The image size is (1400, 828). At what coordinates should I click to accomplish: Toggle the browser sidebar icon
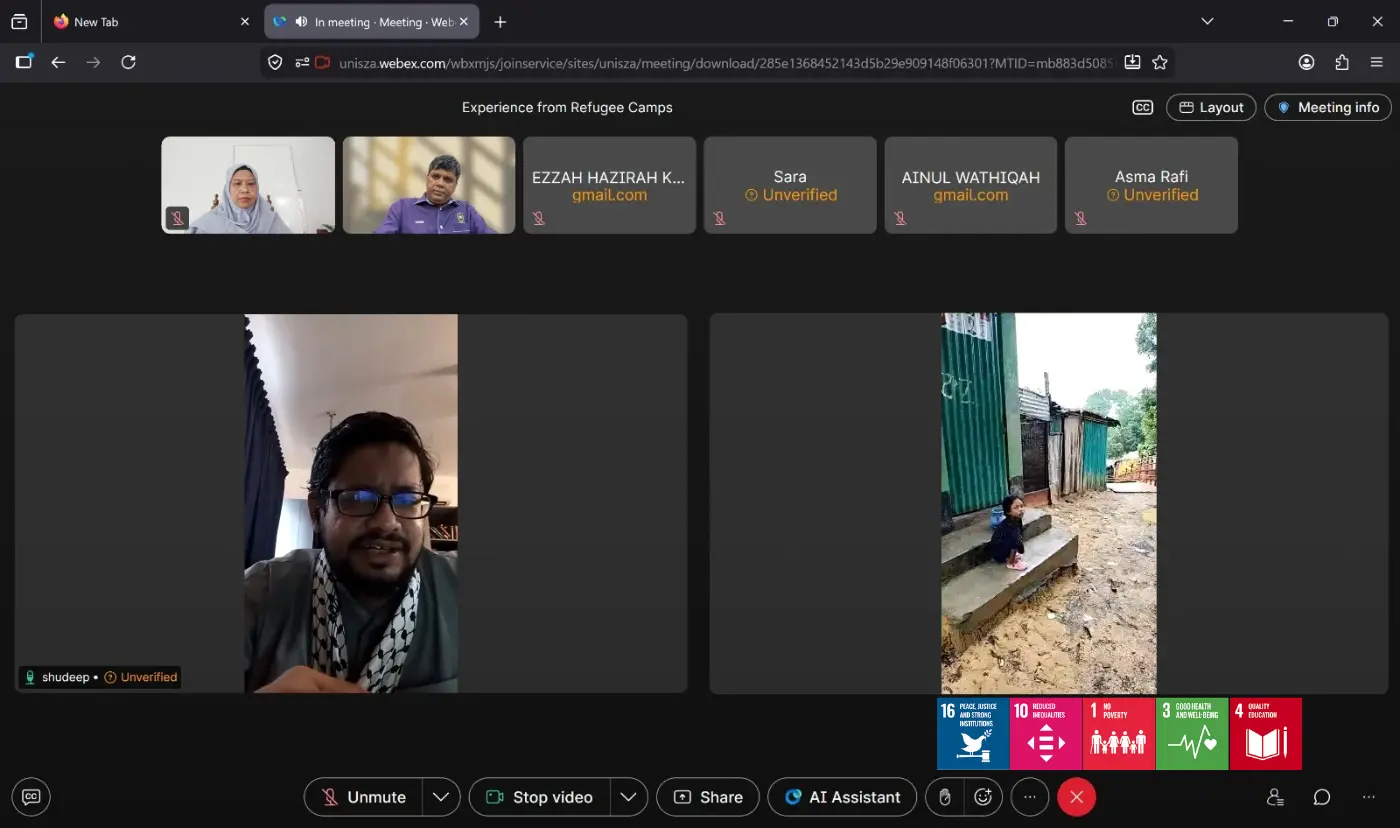tap(24, 62)
